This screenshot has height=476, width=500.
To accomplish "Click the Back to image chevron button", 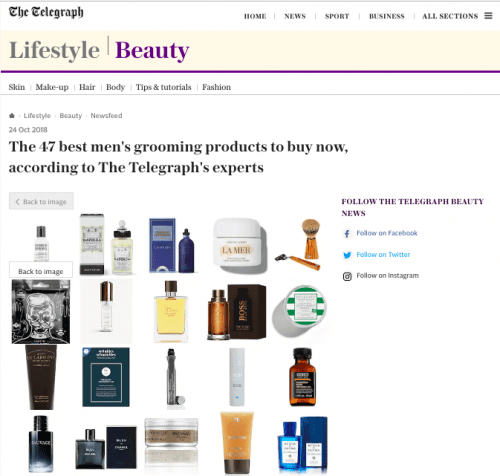I will click(41, 201).
